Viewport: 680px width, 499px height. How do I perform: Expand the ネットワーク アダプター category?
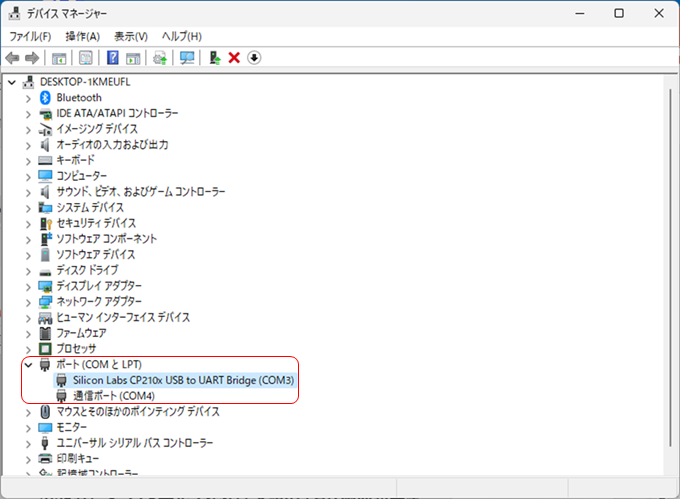(x=28, y=301)
